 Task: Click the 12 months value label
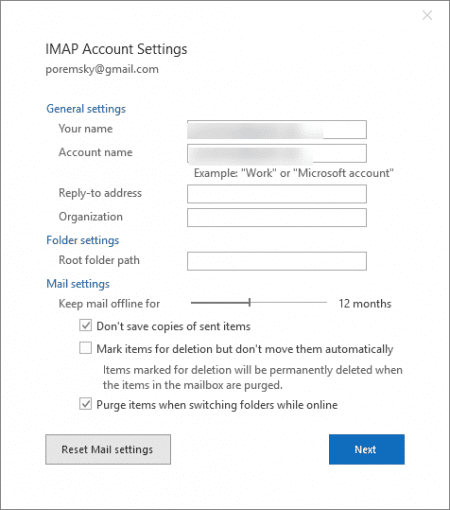365,304
